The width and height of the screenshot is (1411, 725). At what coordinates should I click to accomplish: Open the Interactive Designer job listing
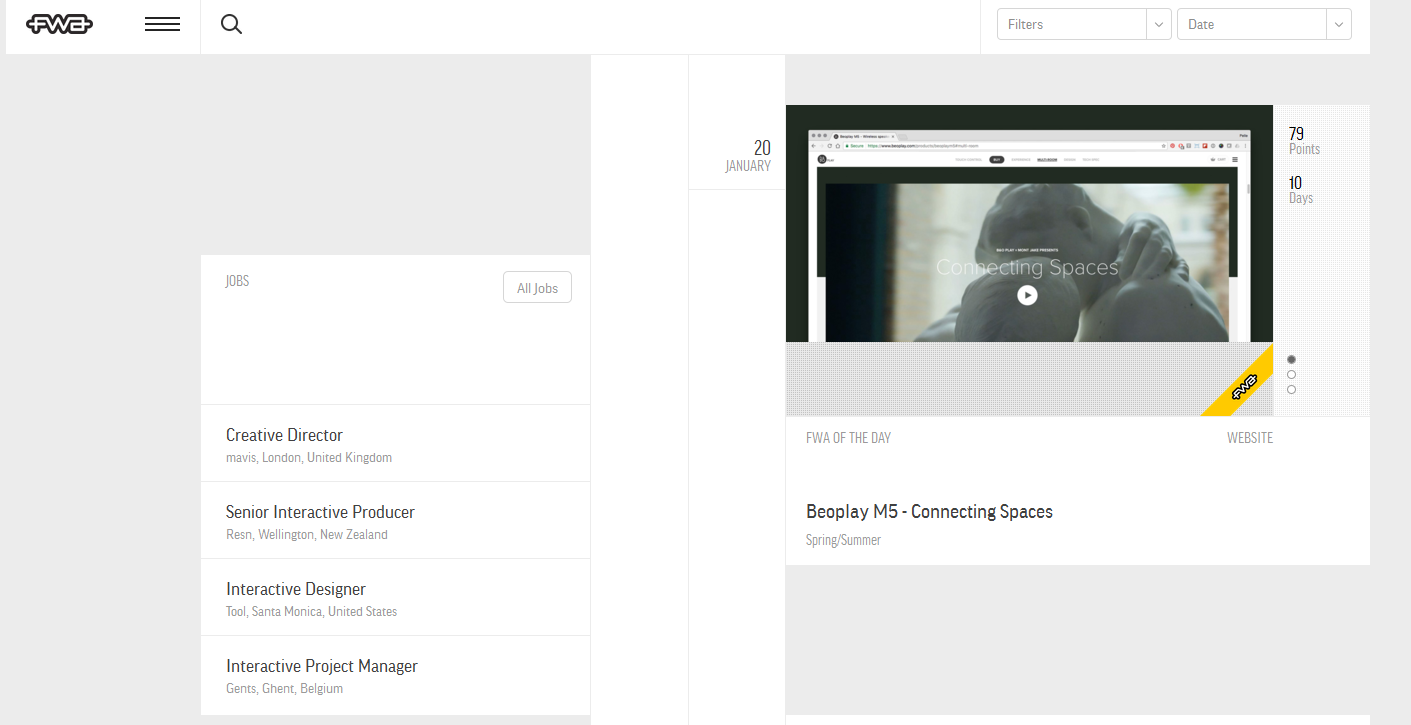[x=395, y=597]
